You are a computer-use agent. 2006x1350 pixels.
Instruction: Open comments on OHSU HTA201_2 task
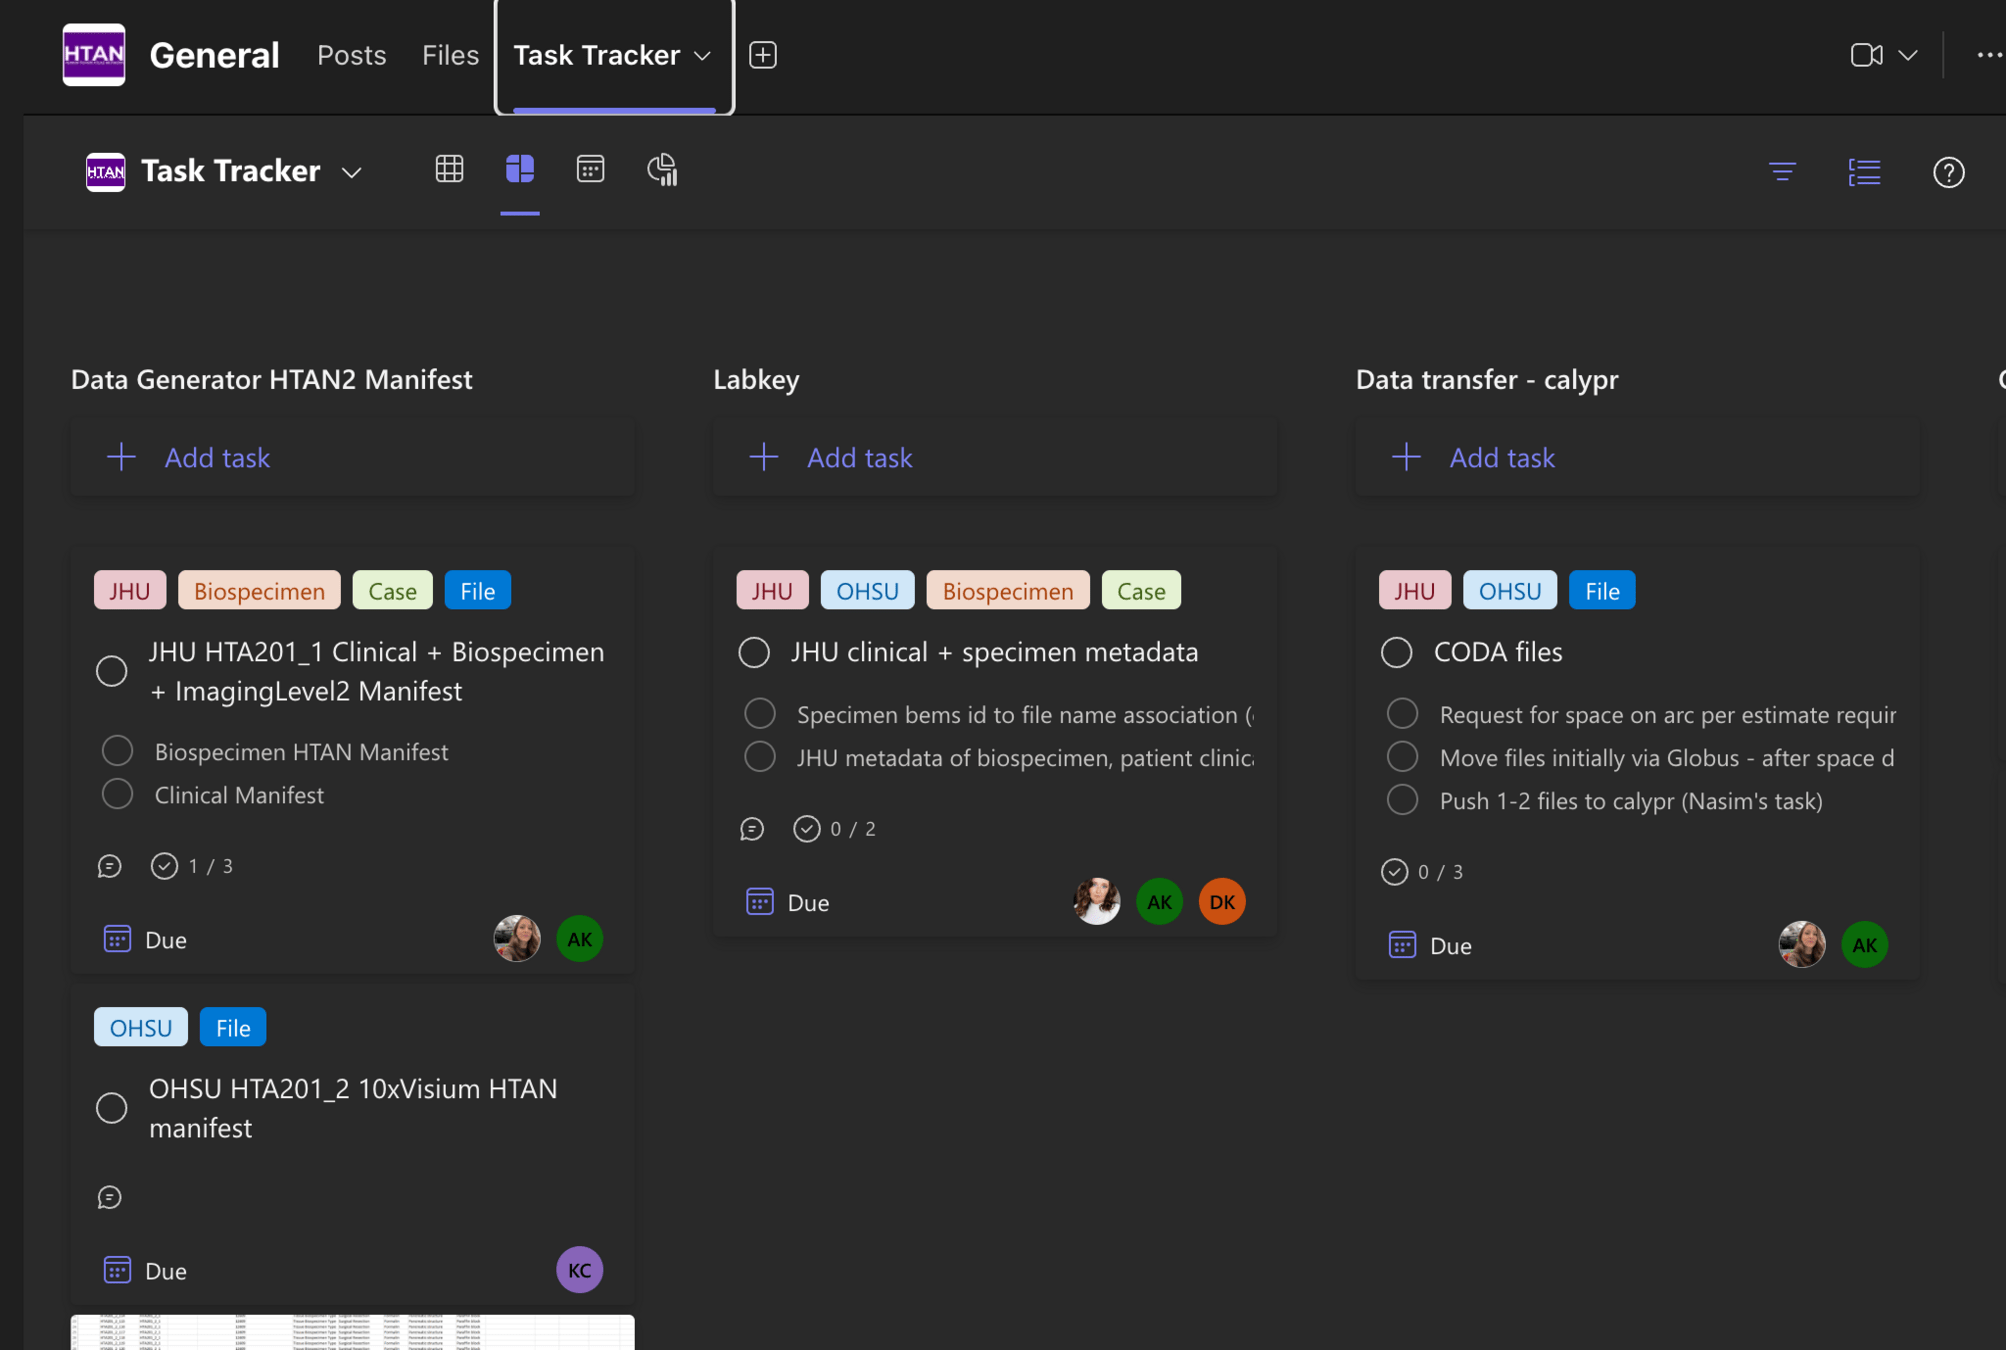click(x=110, y=1197)
